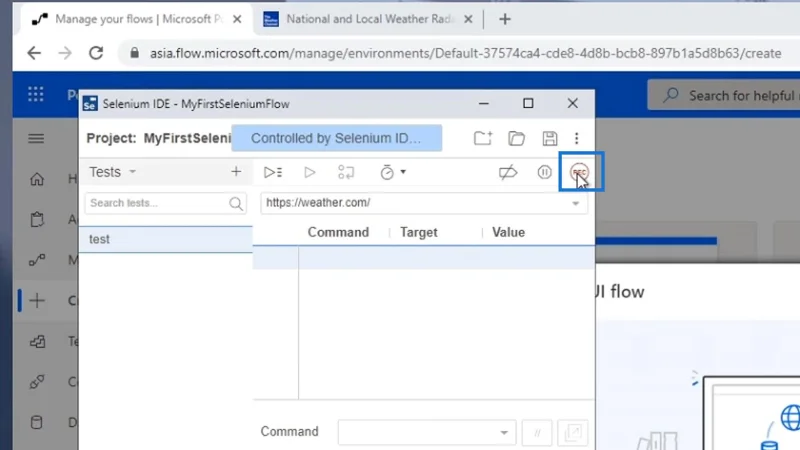Open Action items clipboard icon
Image resolution: width=800 pixels, height=450 pixels.
pos(37,219)
